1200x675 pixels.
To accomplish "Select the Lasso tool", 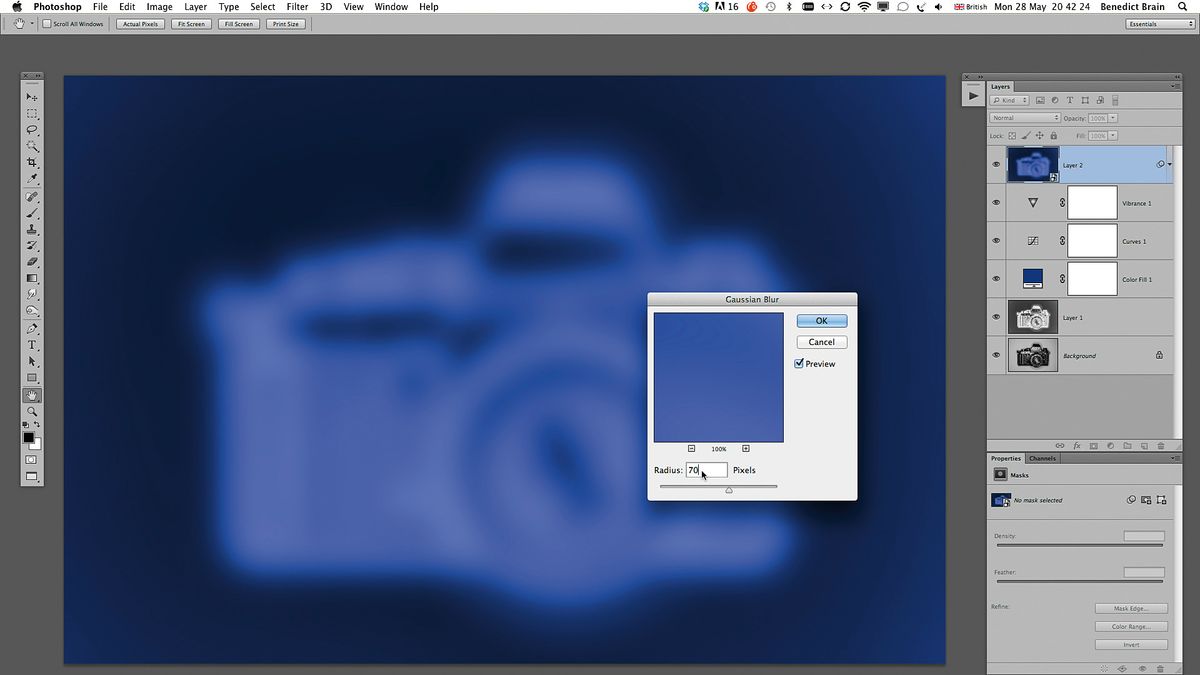I will click(32, 130).
